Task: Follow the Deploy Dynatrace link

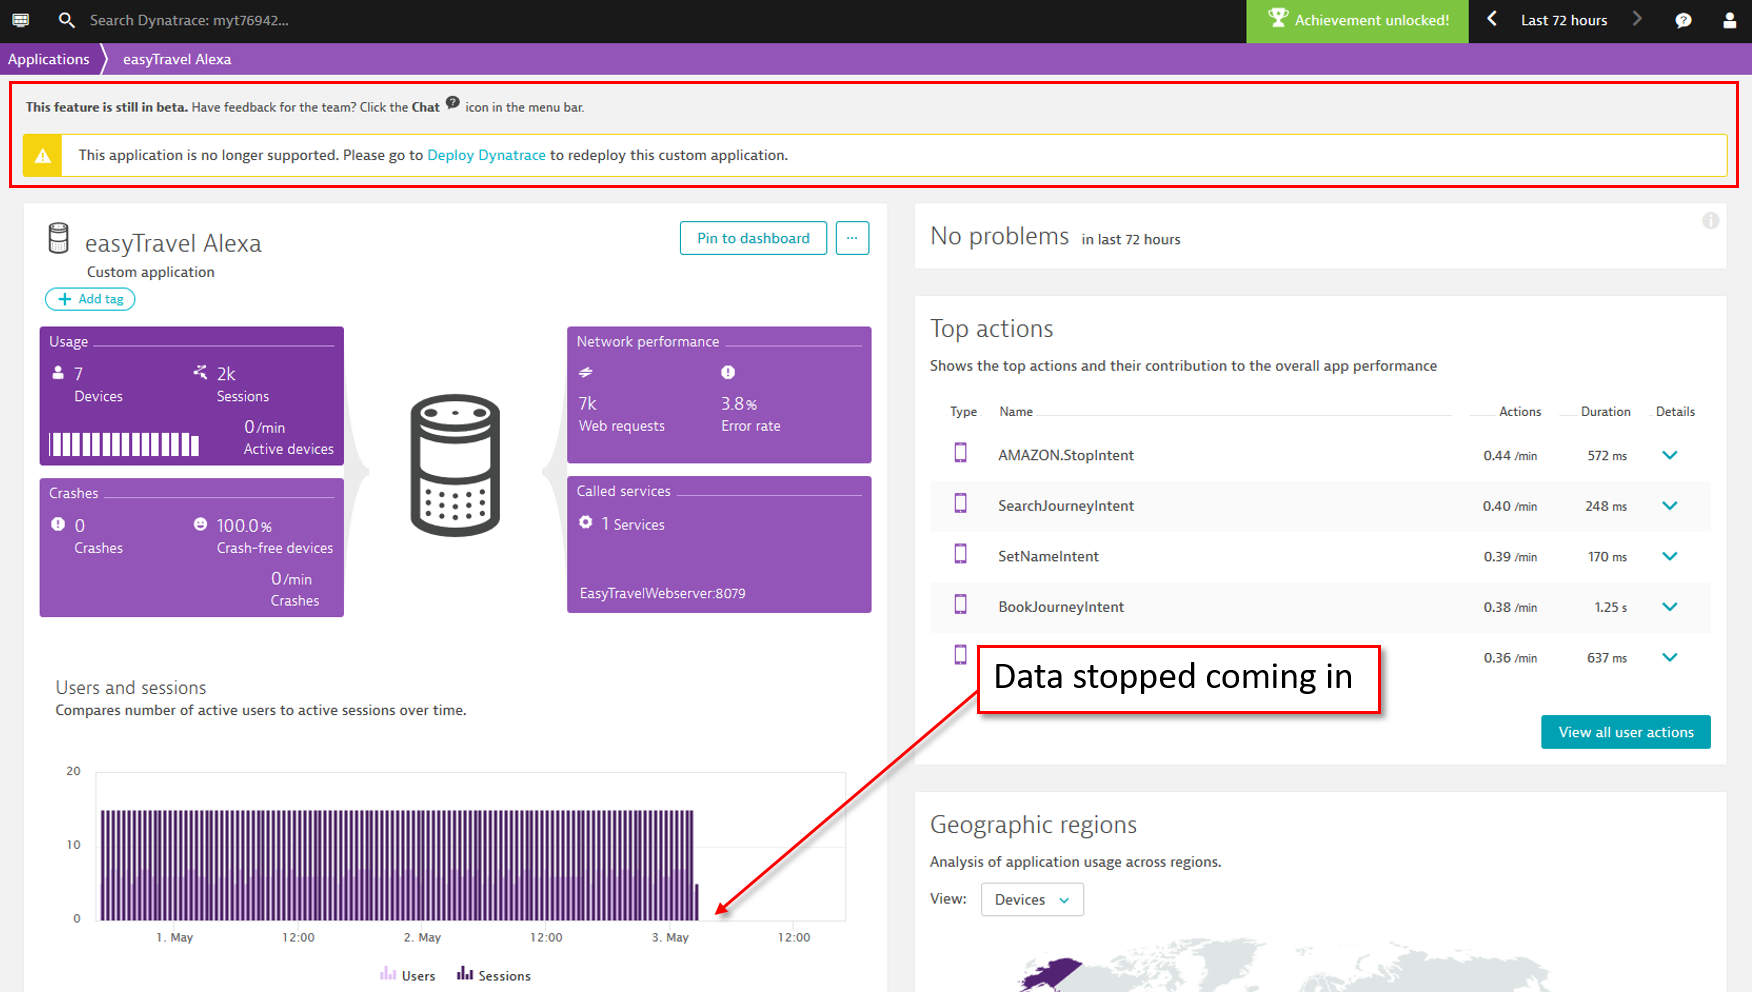Action: click(x=486, y=155)
